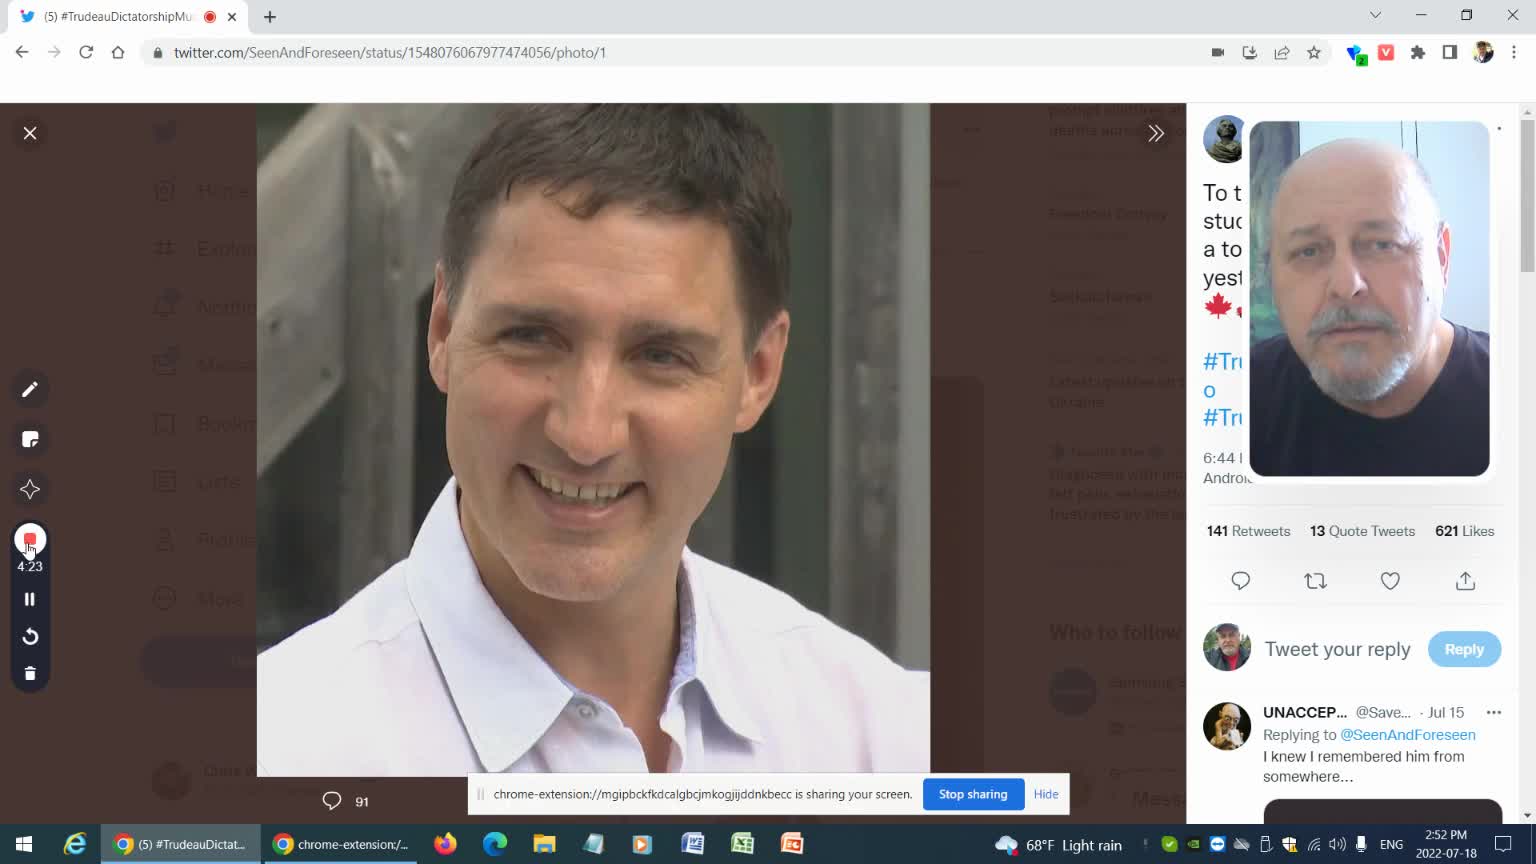Like the tweet with the heart icon

[x=1390, y=581]
